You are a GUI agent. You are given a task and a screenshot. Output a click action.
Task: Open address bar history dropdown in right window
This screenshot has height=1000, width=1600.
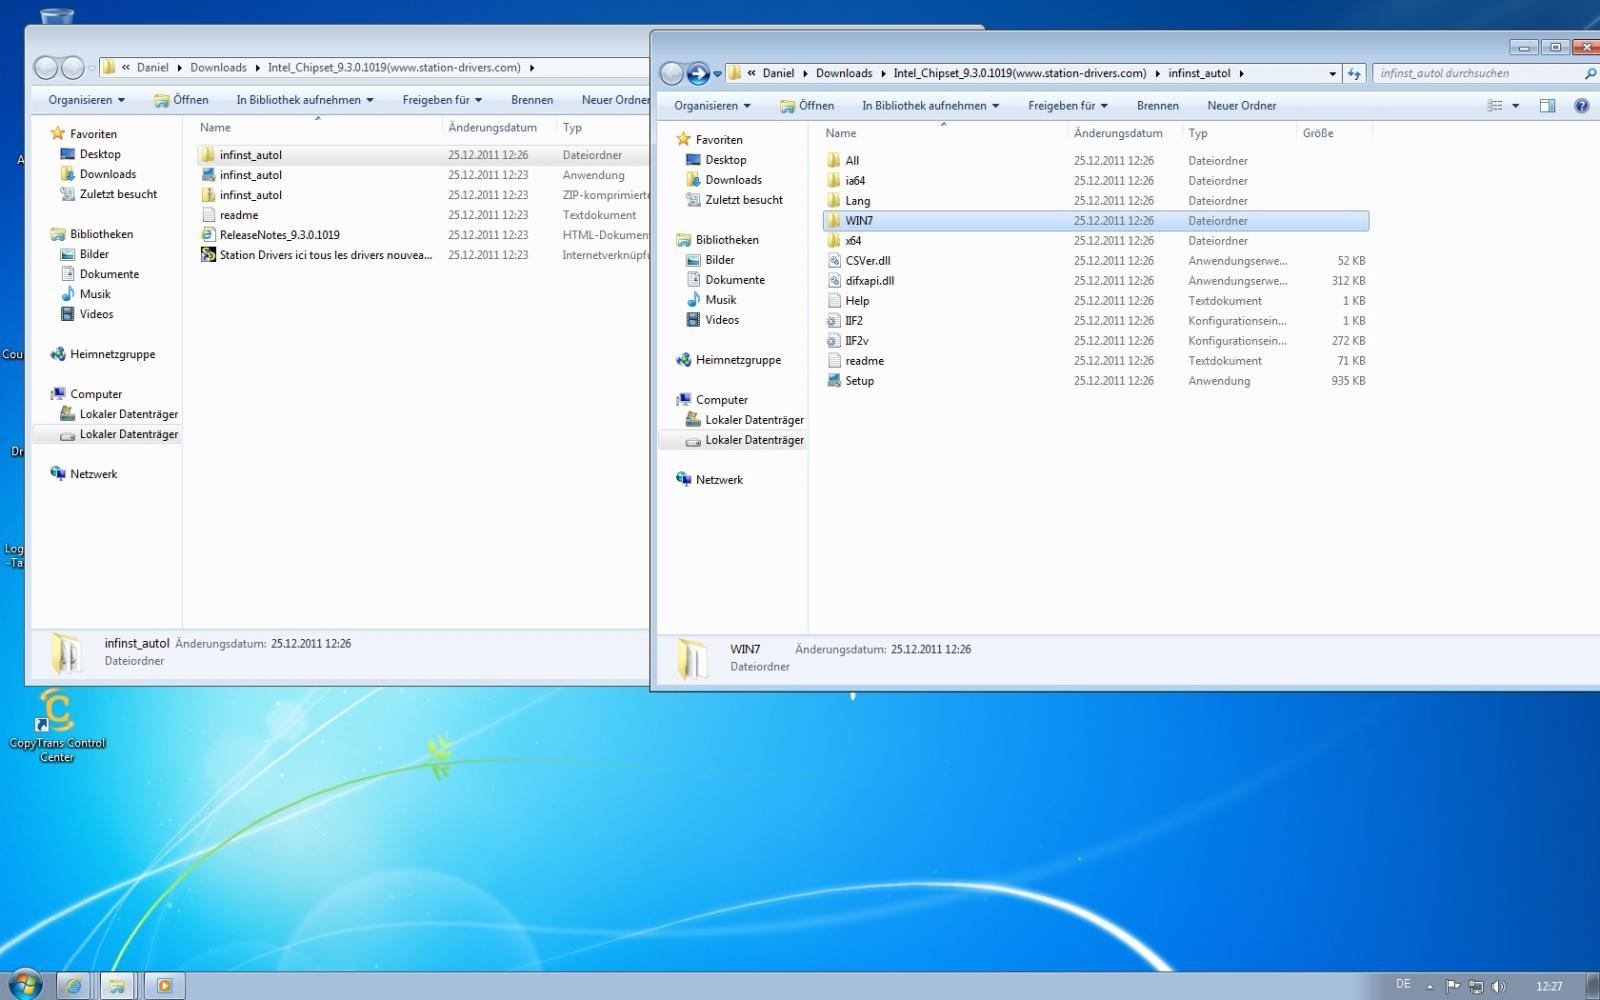[1332, 73]
